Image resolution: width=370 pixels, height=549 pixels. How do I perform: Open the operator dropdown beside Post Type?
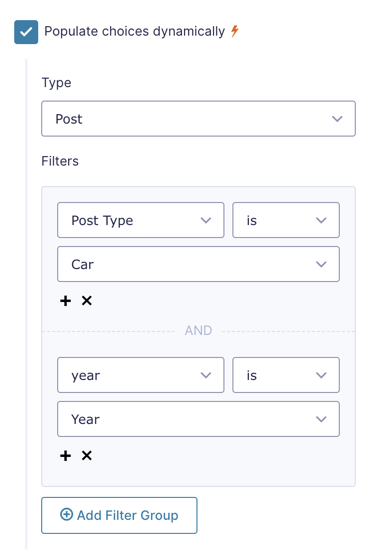click(286, 220)
